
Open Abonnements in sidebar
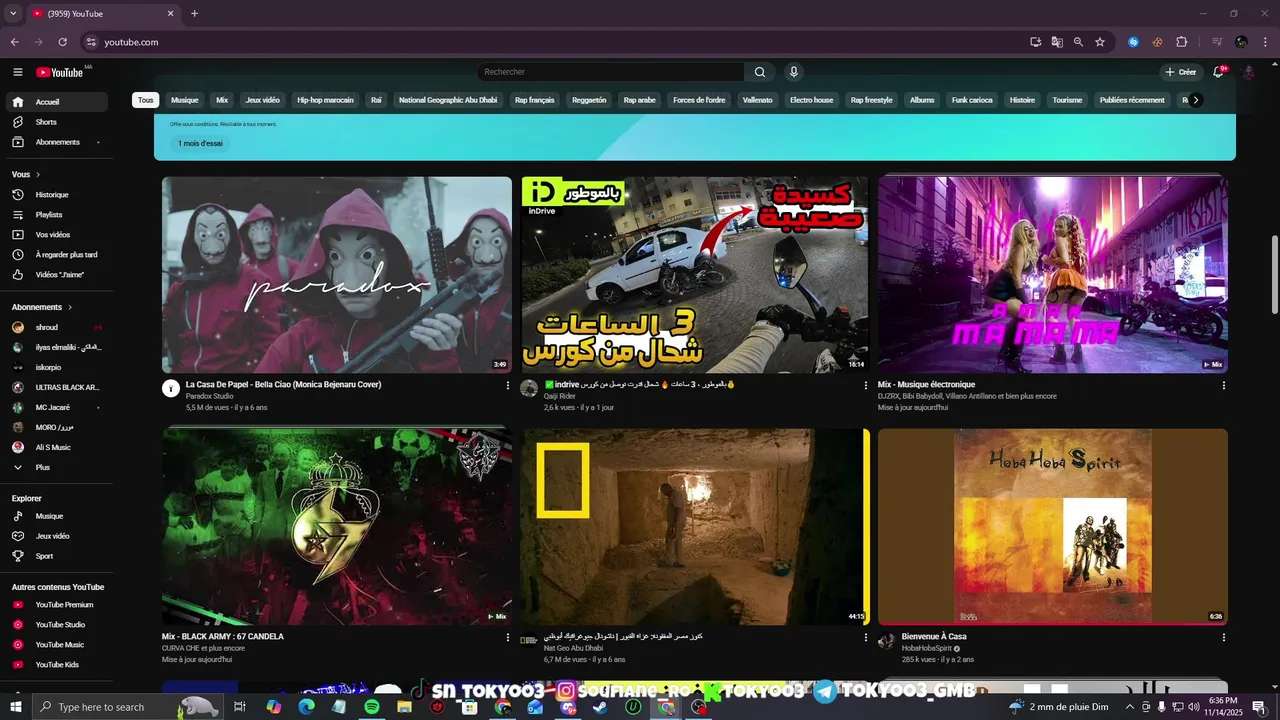click(x=58, y=142)
